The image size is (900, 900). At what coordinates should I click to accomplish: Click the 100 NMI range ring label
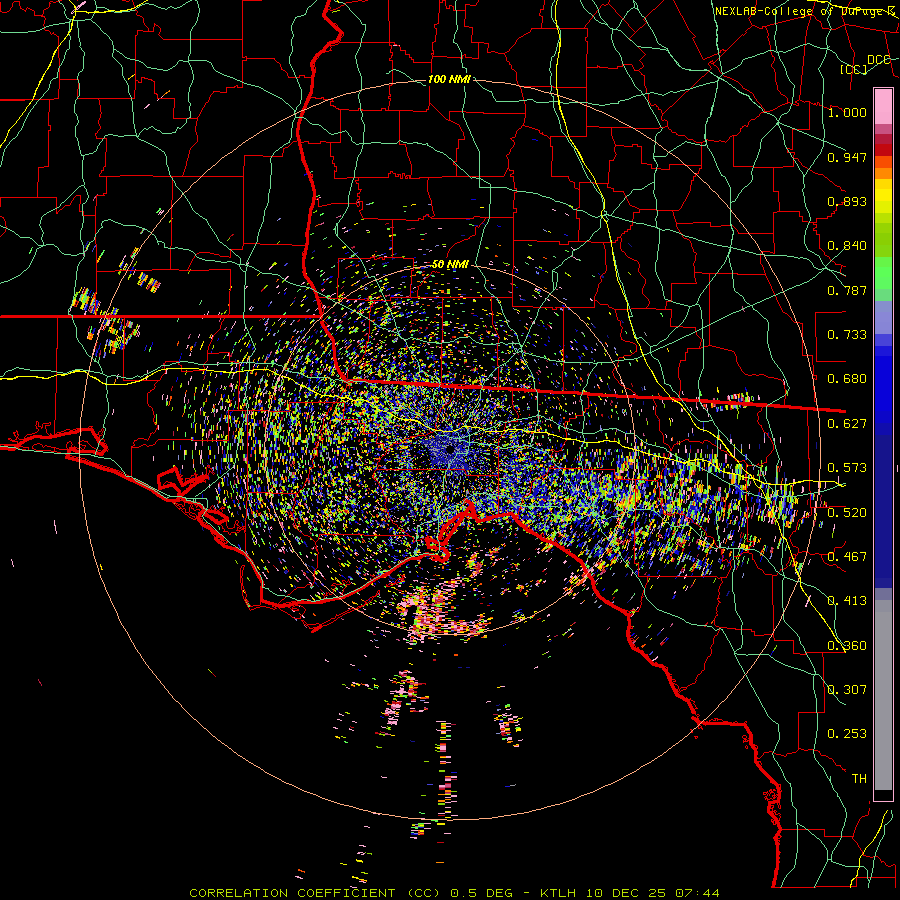pos(449,79)
